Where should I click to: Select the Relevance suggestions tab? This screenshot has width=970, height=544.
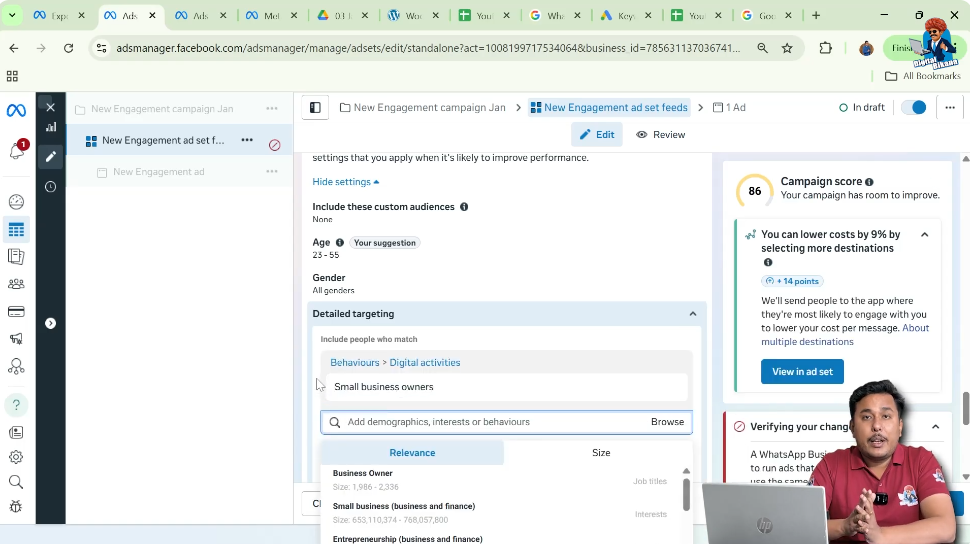coord(412,452)
